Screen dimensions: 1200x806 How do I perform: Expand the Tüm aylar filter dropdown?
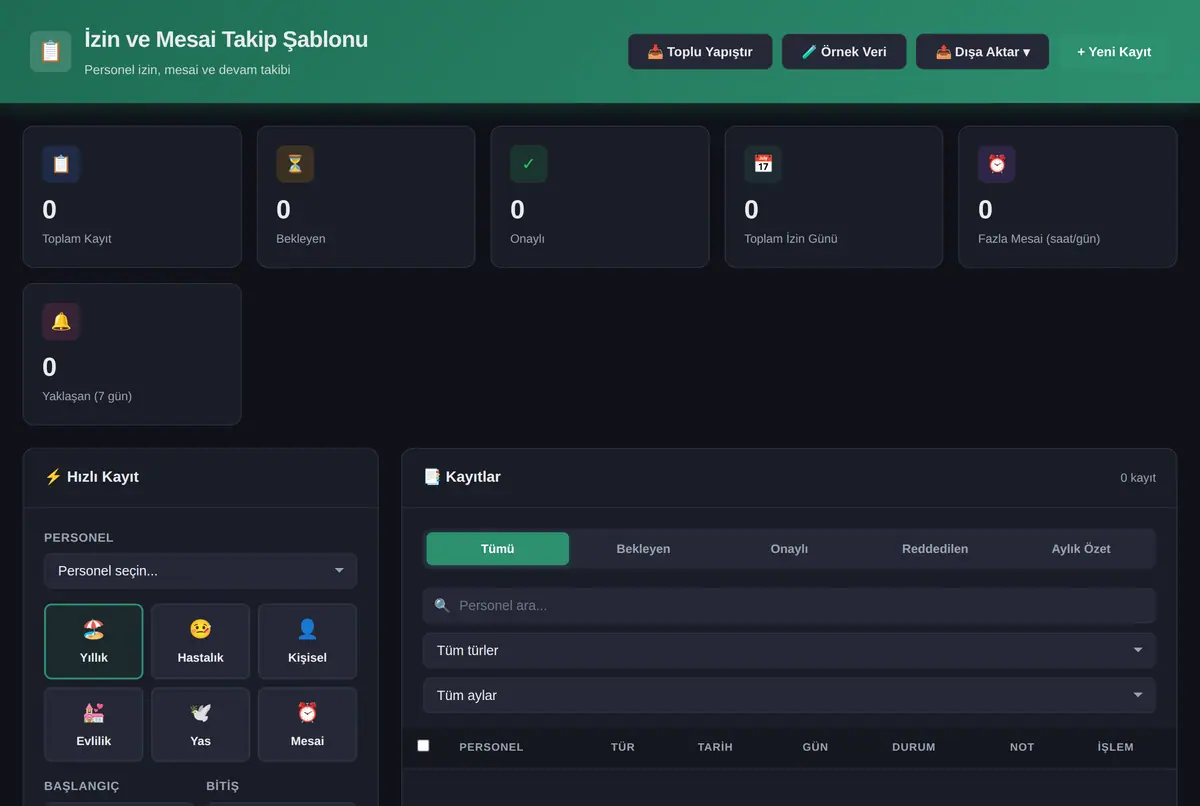point(789,695)
